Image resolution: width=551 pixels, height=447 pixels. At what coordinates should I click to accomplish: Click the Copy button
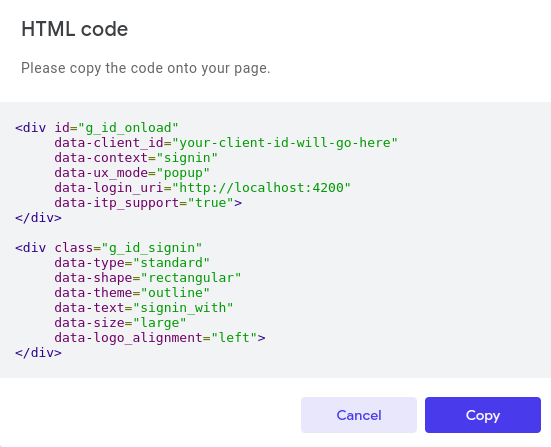[x=482, y=415]
